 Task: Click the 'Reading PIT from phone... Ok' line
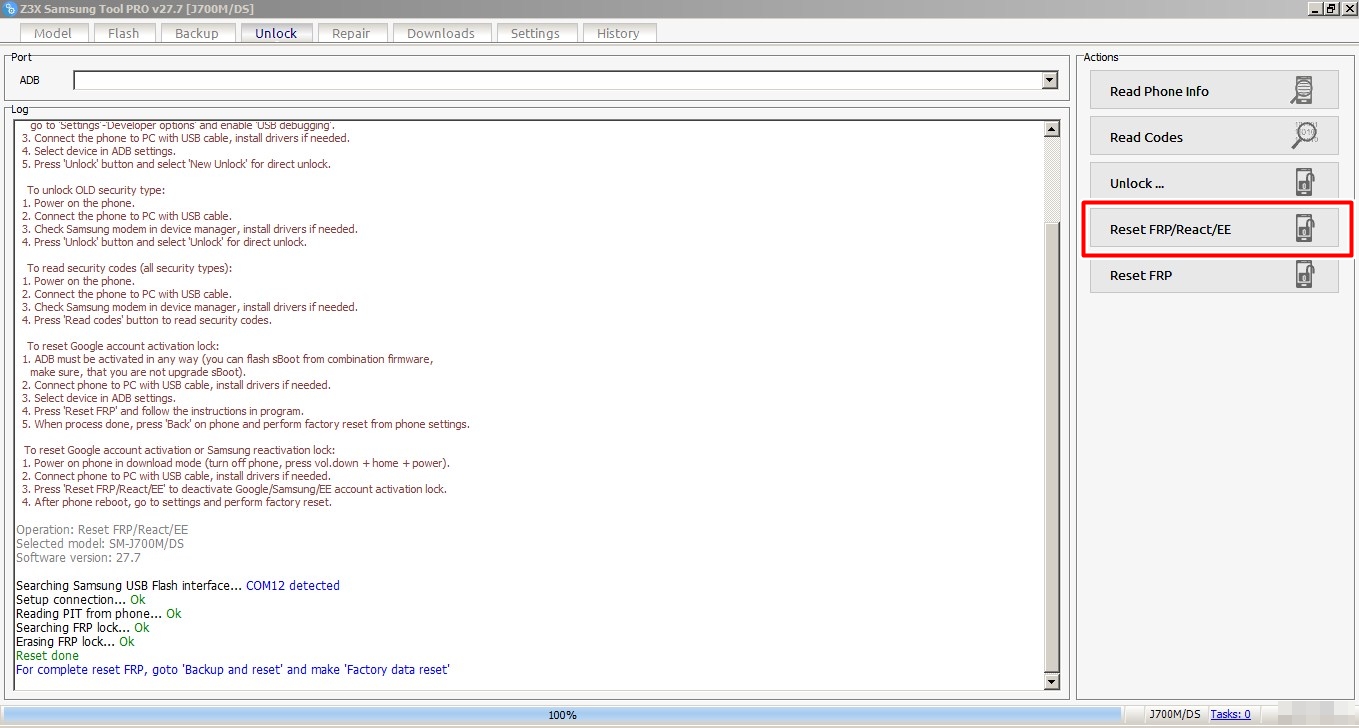[99, 614]
